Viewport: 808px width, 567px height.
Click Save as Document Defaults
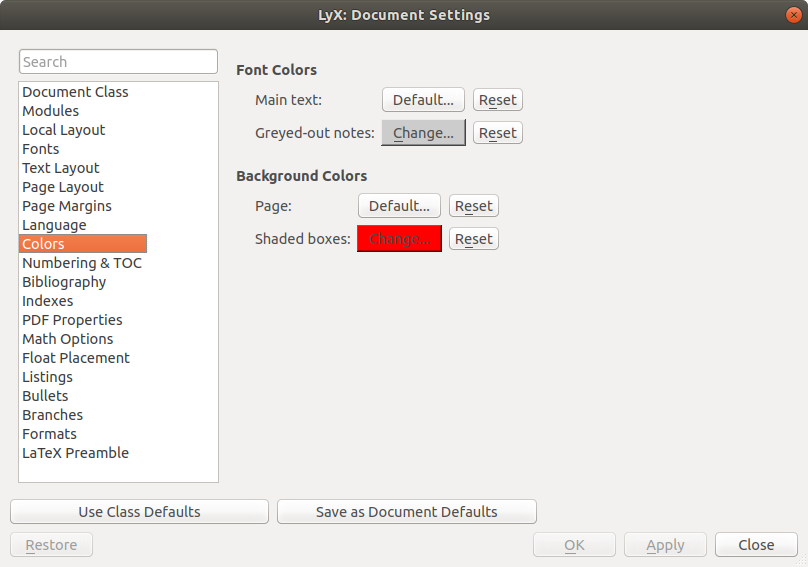(x=406, y=512)
